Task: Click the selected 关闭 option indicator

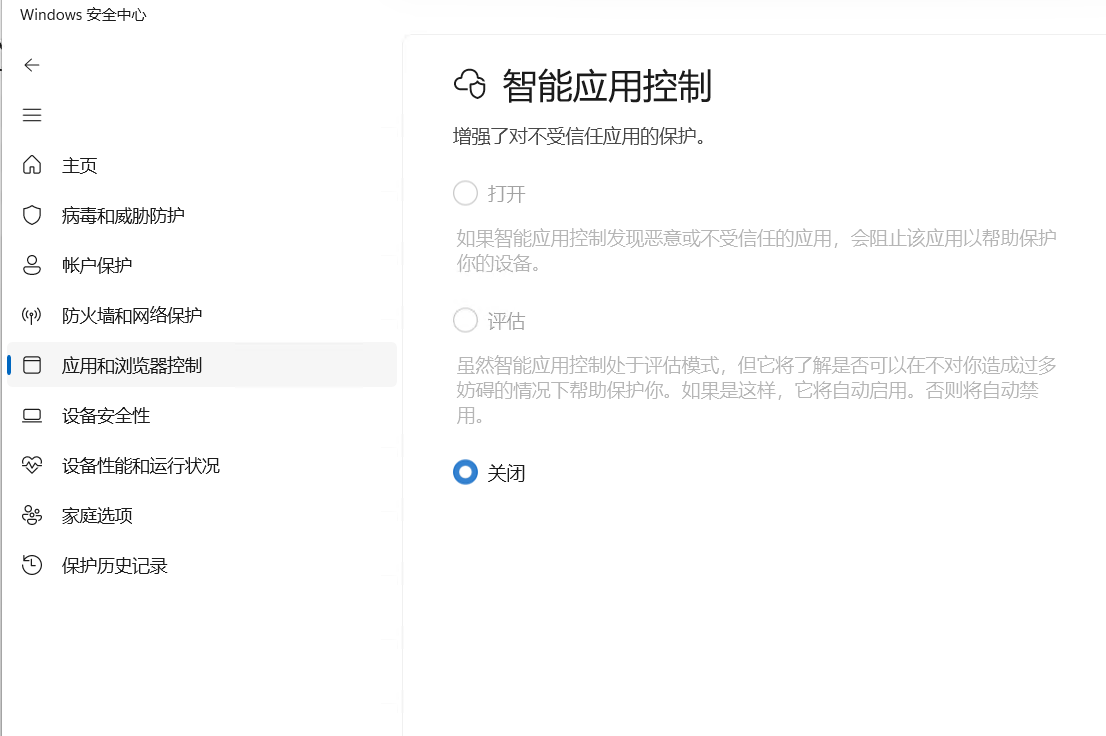Action: click(465, 472)
